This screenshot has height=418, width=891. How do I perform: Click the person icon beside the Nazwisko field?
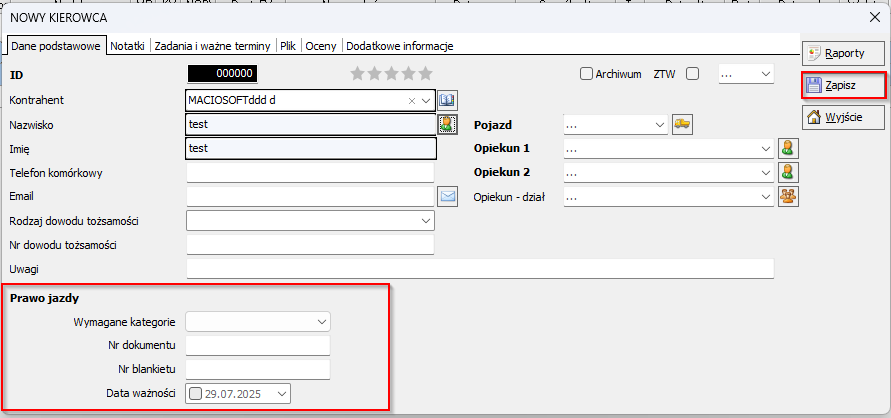[447, 124]
